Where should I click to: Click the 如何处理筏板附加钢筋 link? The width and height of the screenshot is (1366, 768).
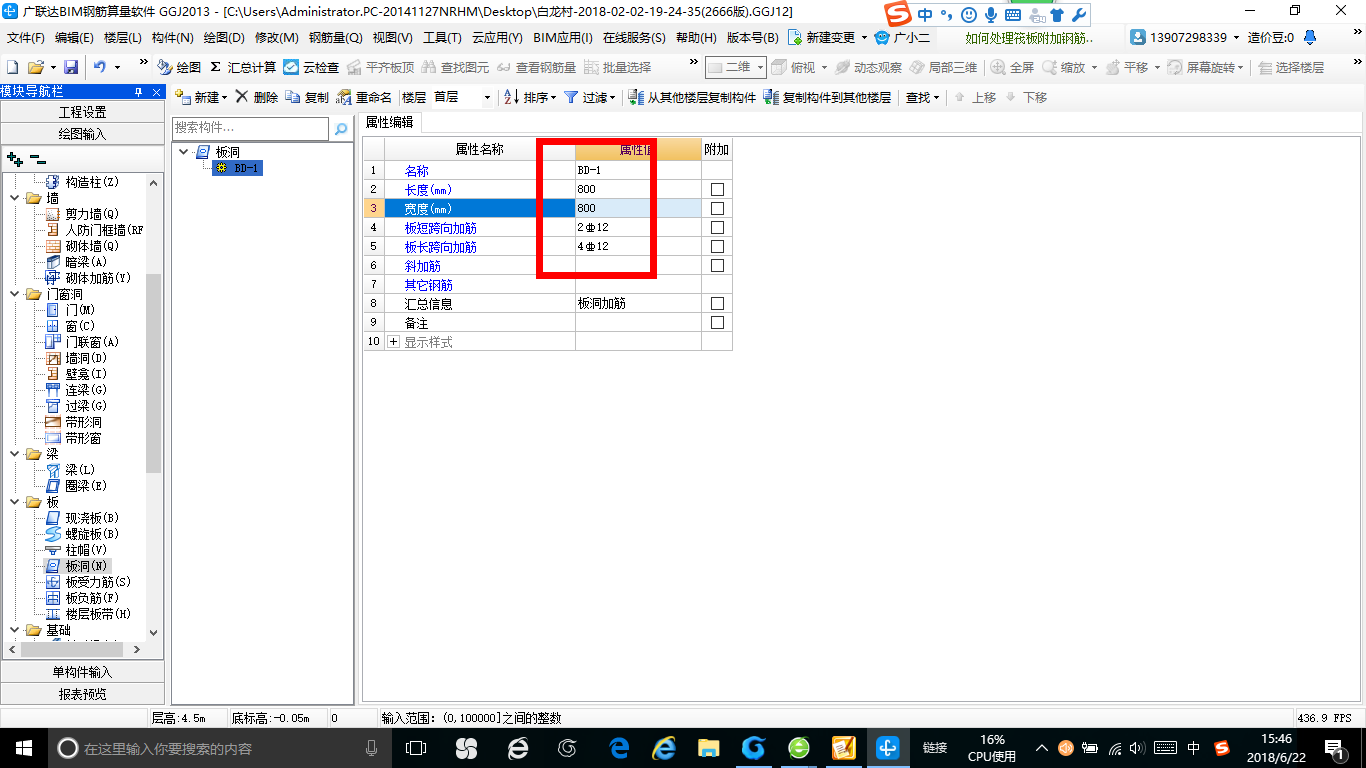point(1030,38)
